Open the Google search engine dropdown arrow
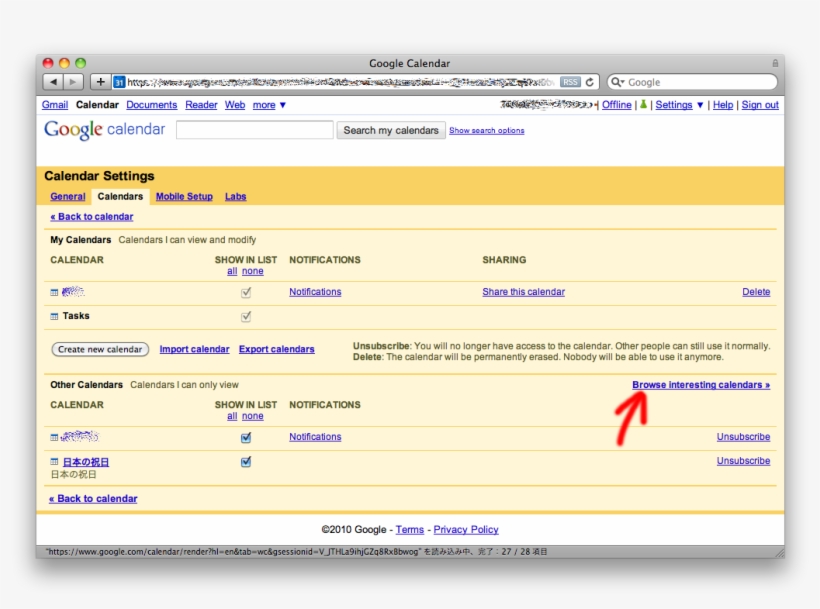 (x=623, y=82)
